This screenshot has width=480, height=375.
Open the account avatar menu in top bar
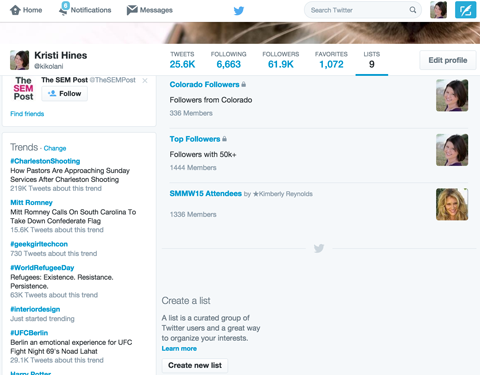(438, 10)
